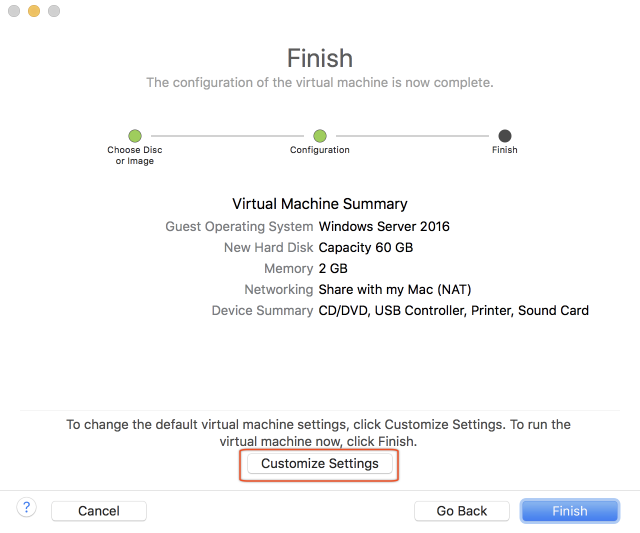Click the Capacity 60 GB hard disk value
Screen dimensions: 640x533
(365, 247)
